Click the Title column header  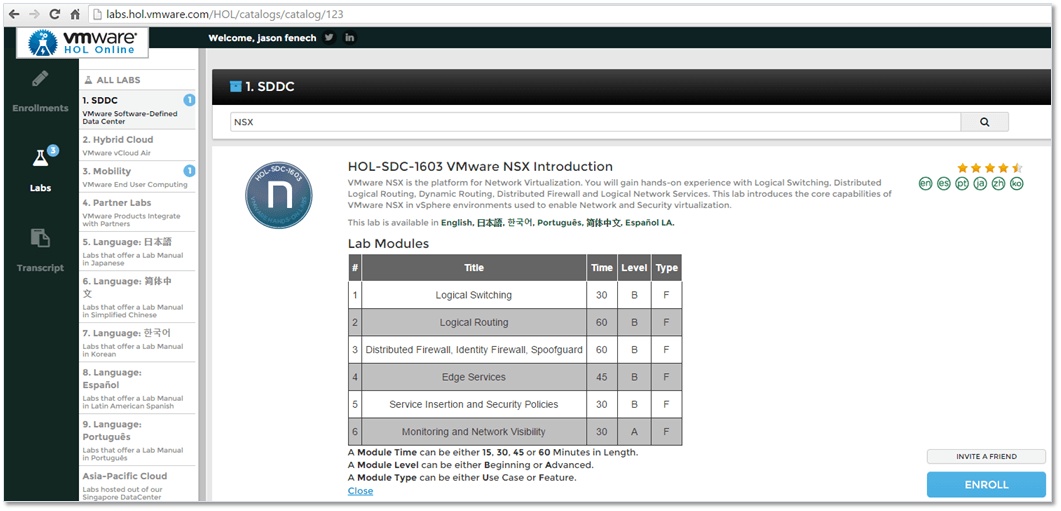point(474,268)
